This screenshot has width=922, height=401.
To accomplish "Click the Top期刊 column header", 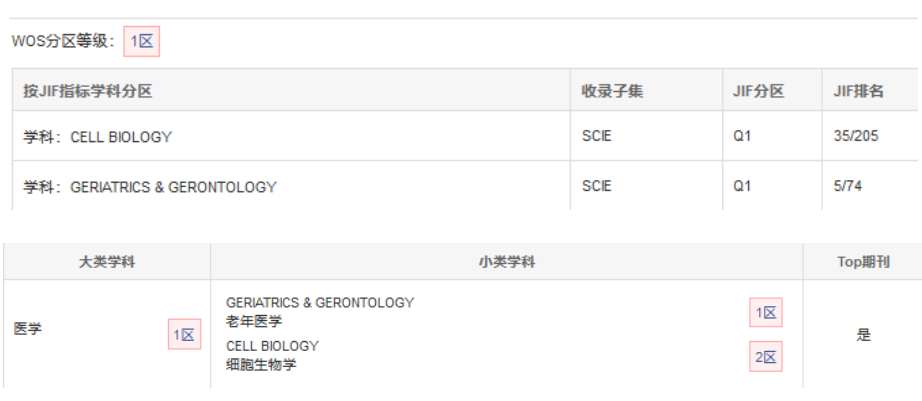I will click(x=862, y=262).
